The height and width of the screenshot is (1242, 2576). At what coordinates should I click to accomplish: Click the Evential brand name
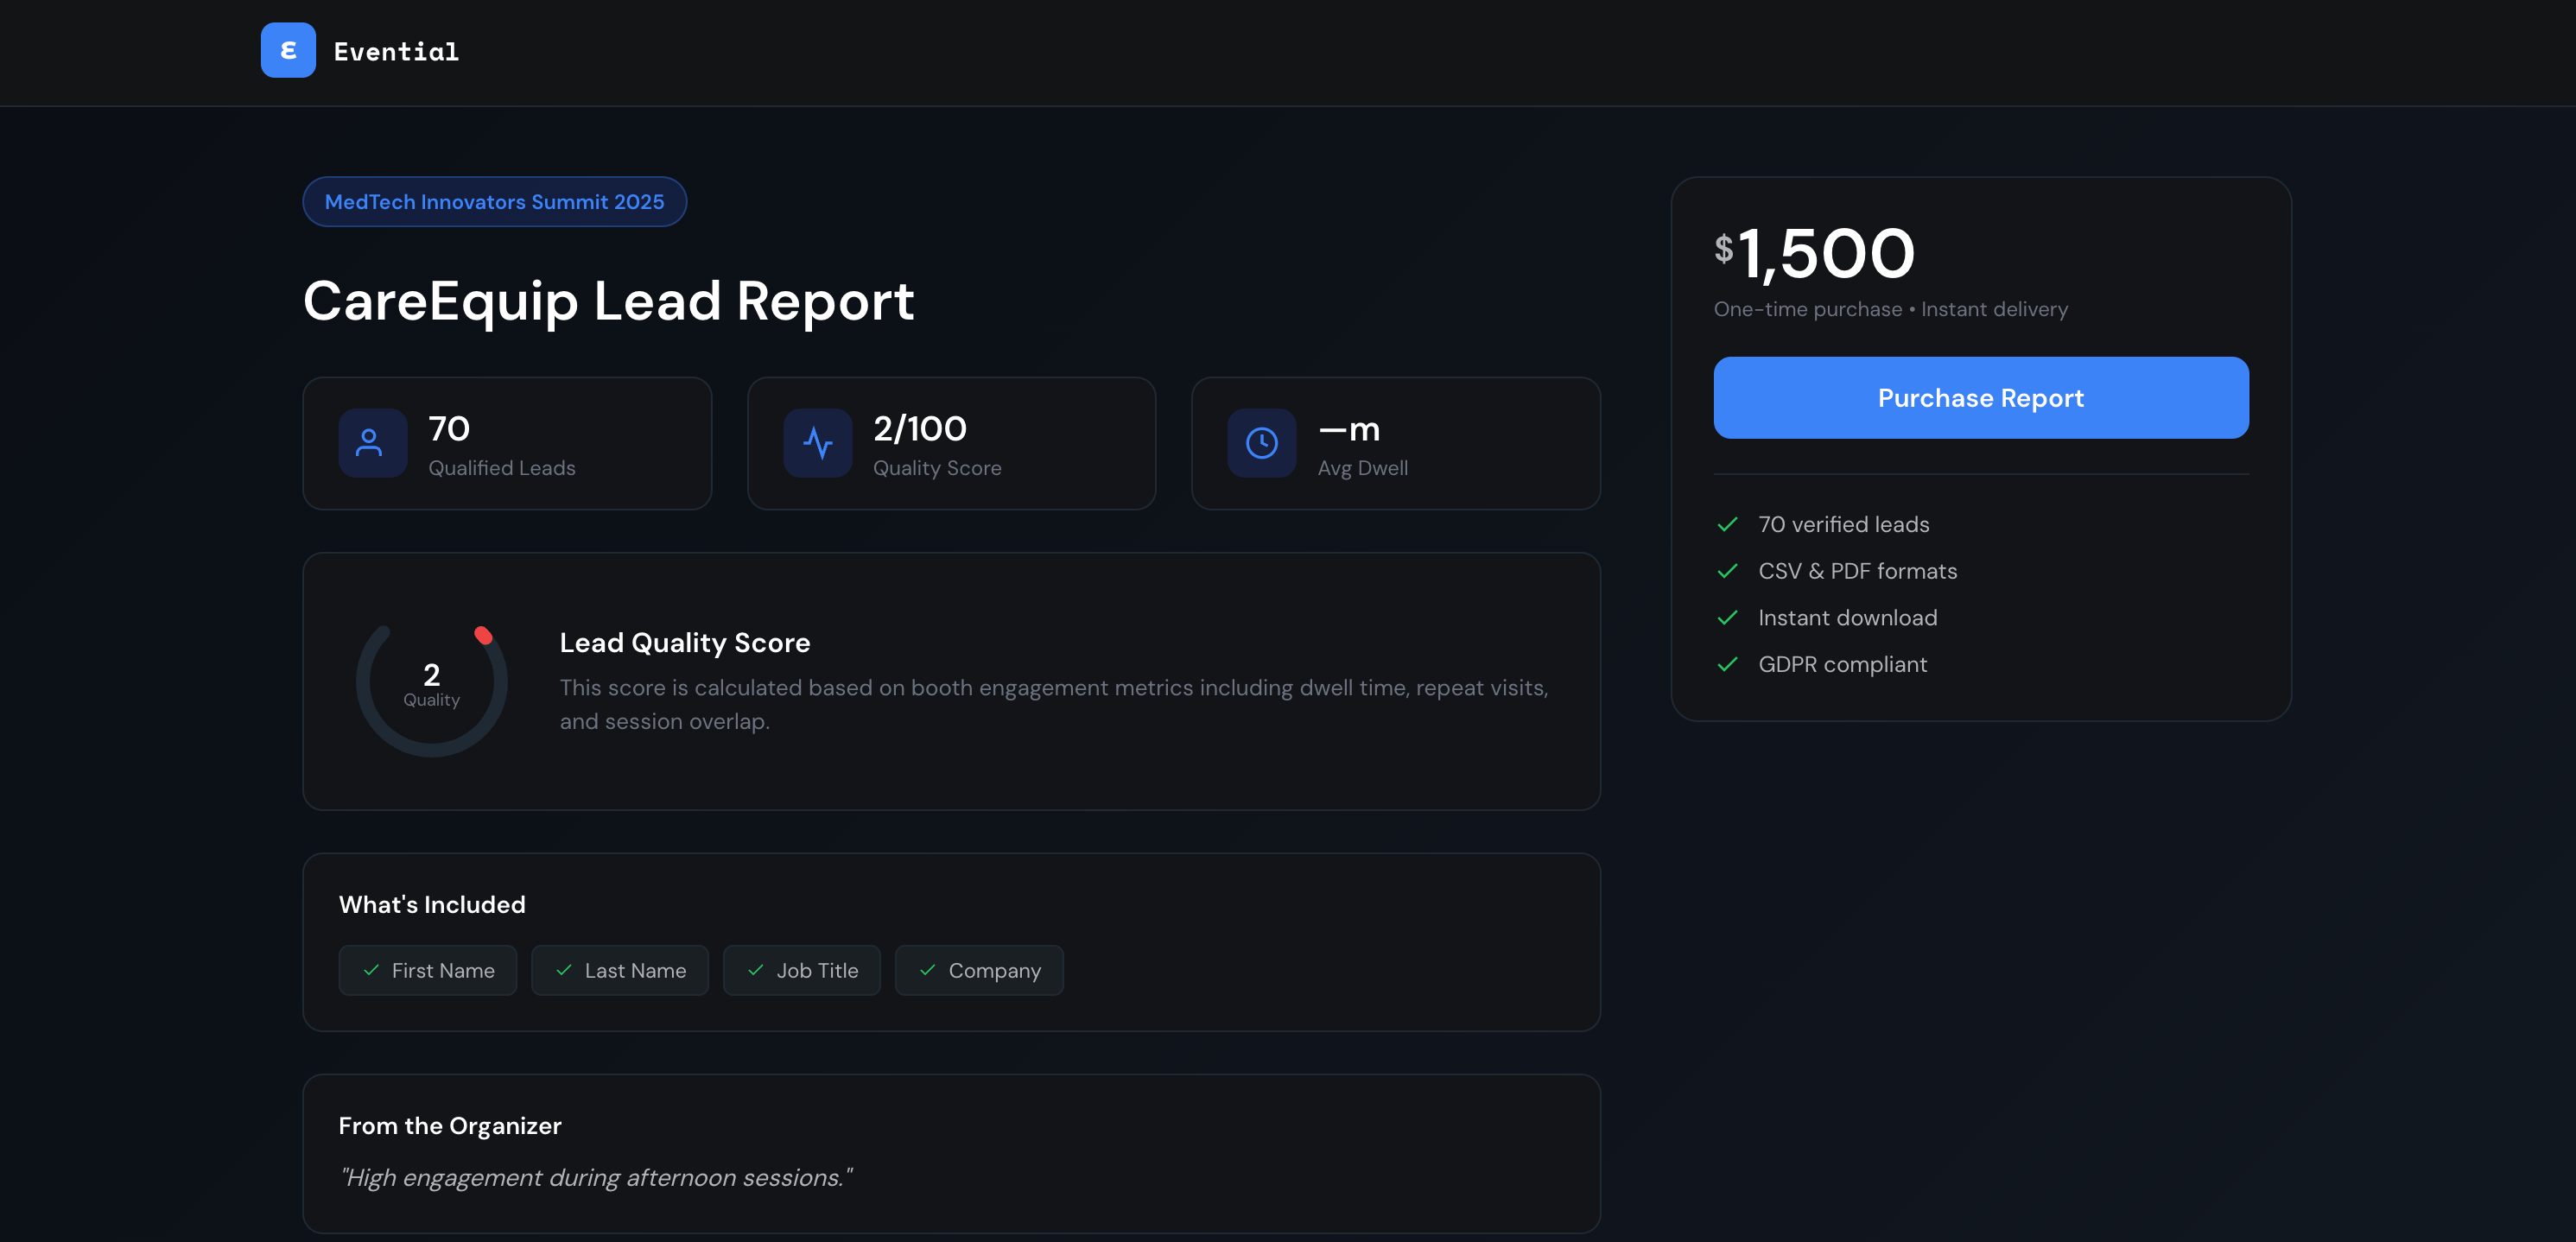396,51
